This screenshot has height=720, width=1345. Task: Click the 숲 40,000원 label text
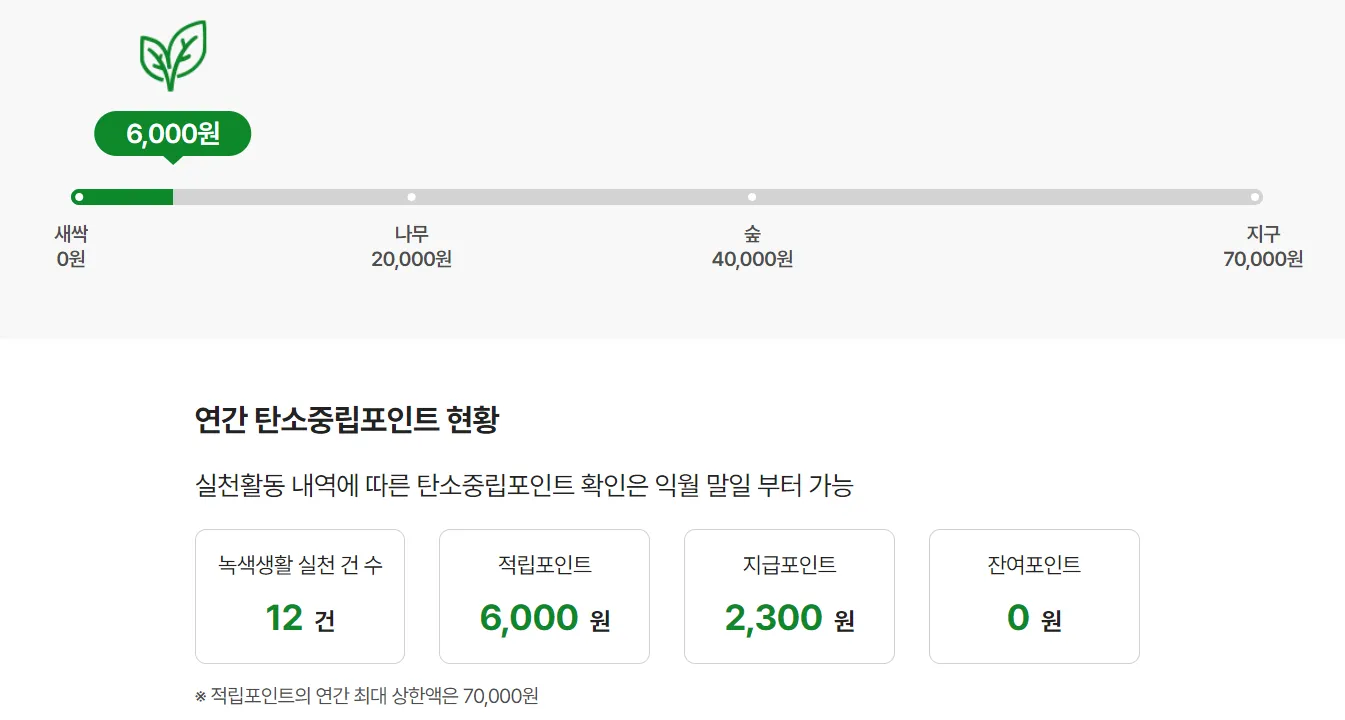(x=751, y=245)
